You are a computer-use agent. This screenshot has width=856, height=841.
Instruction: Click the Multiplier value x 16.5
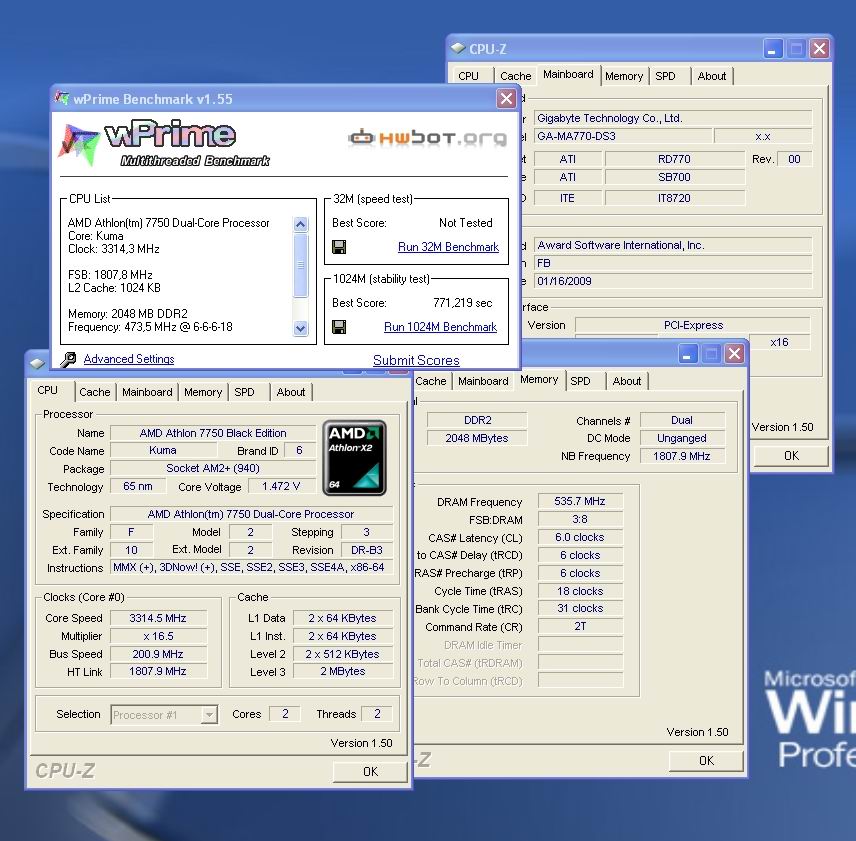[x=158, y=636]
